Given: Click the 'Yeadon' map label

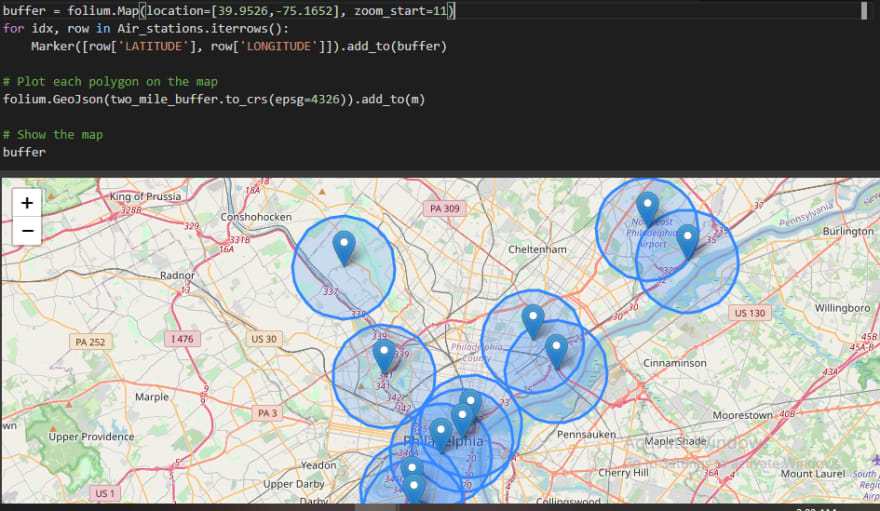Looking at the screenshot, I should pyautogui.click(x=318, y=465).
